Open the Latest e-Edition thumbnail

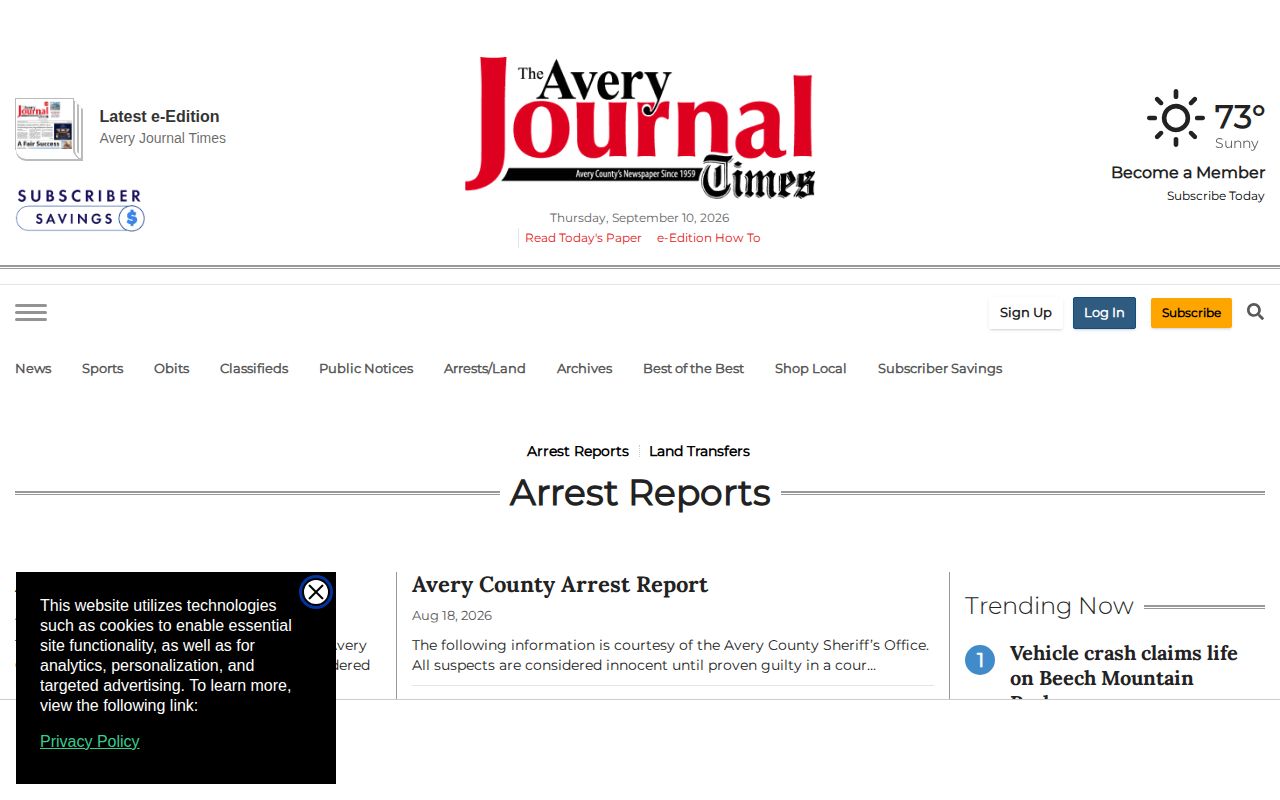(x=48, y=129)
